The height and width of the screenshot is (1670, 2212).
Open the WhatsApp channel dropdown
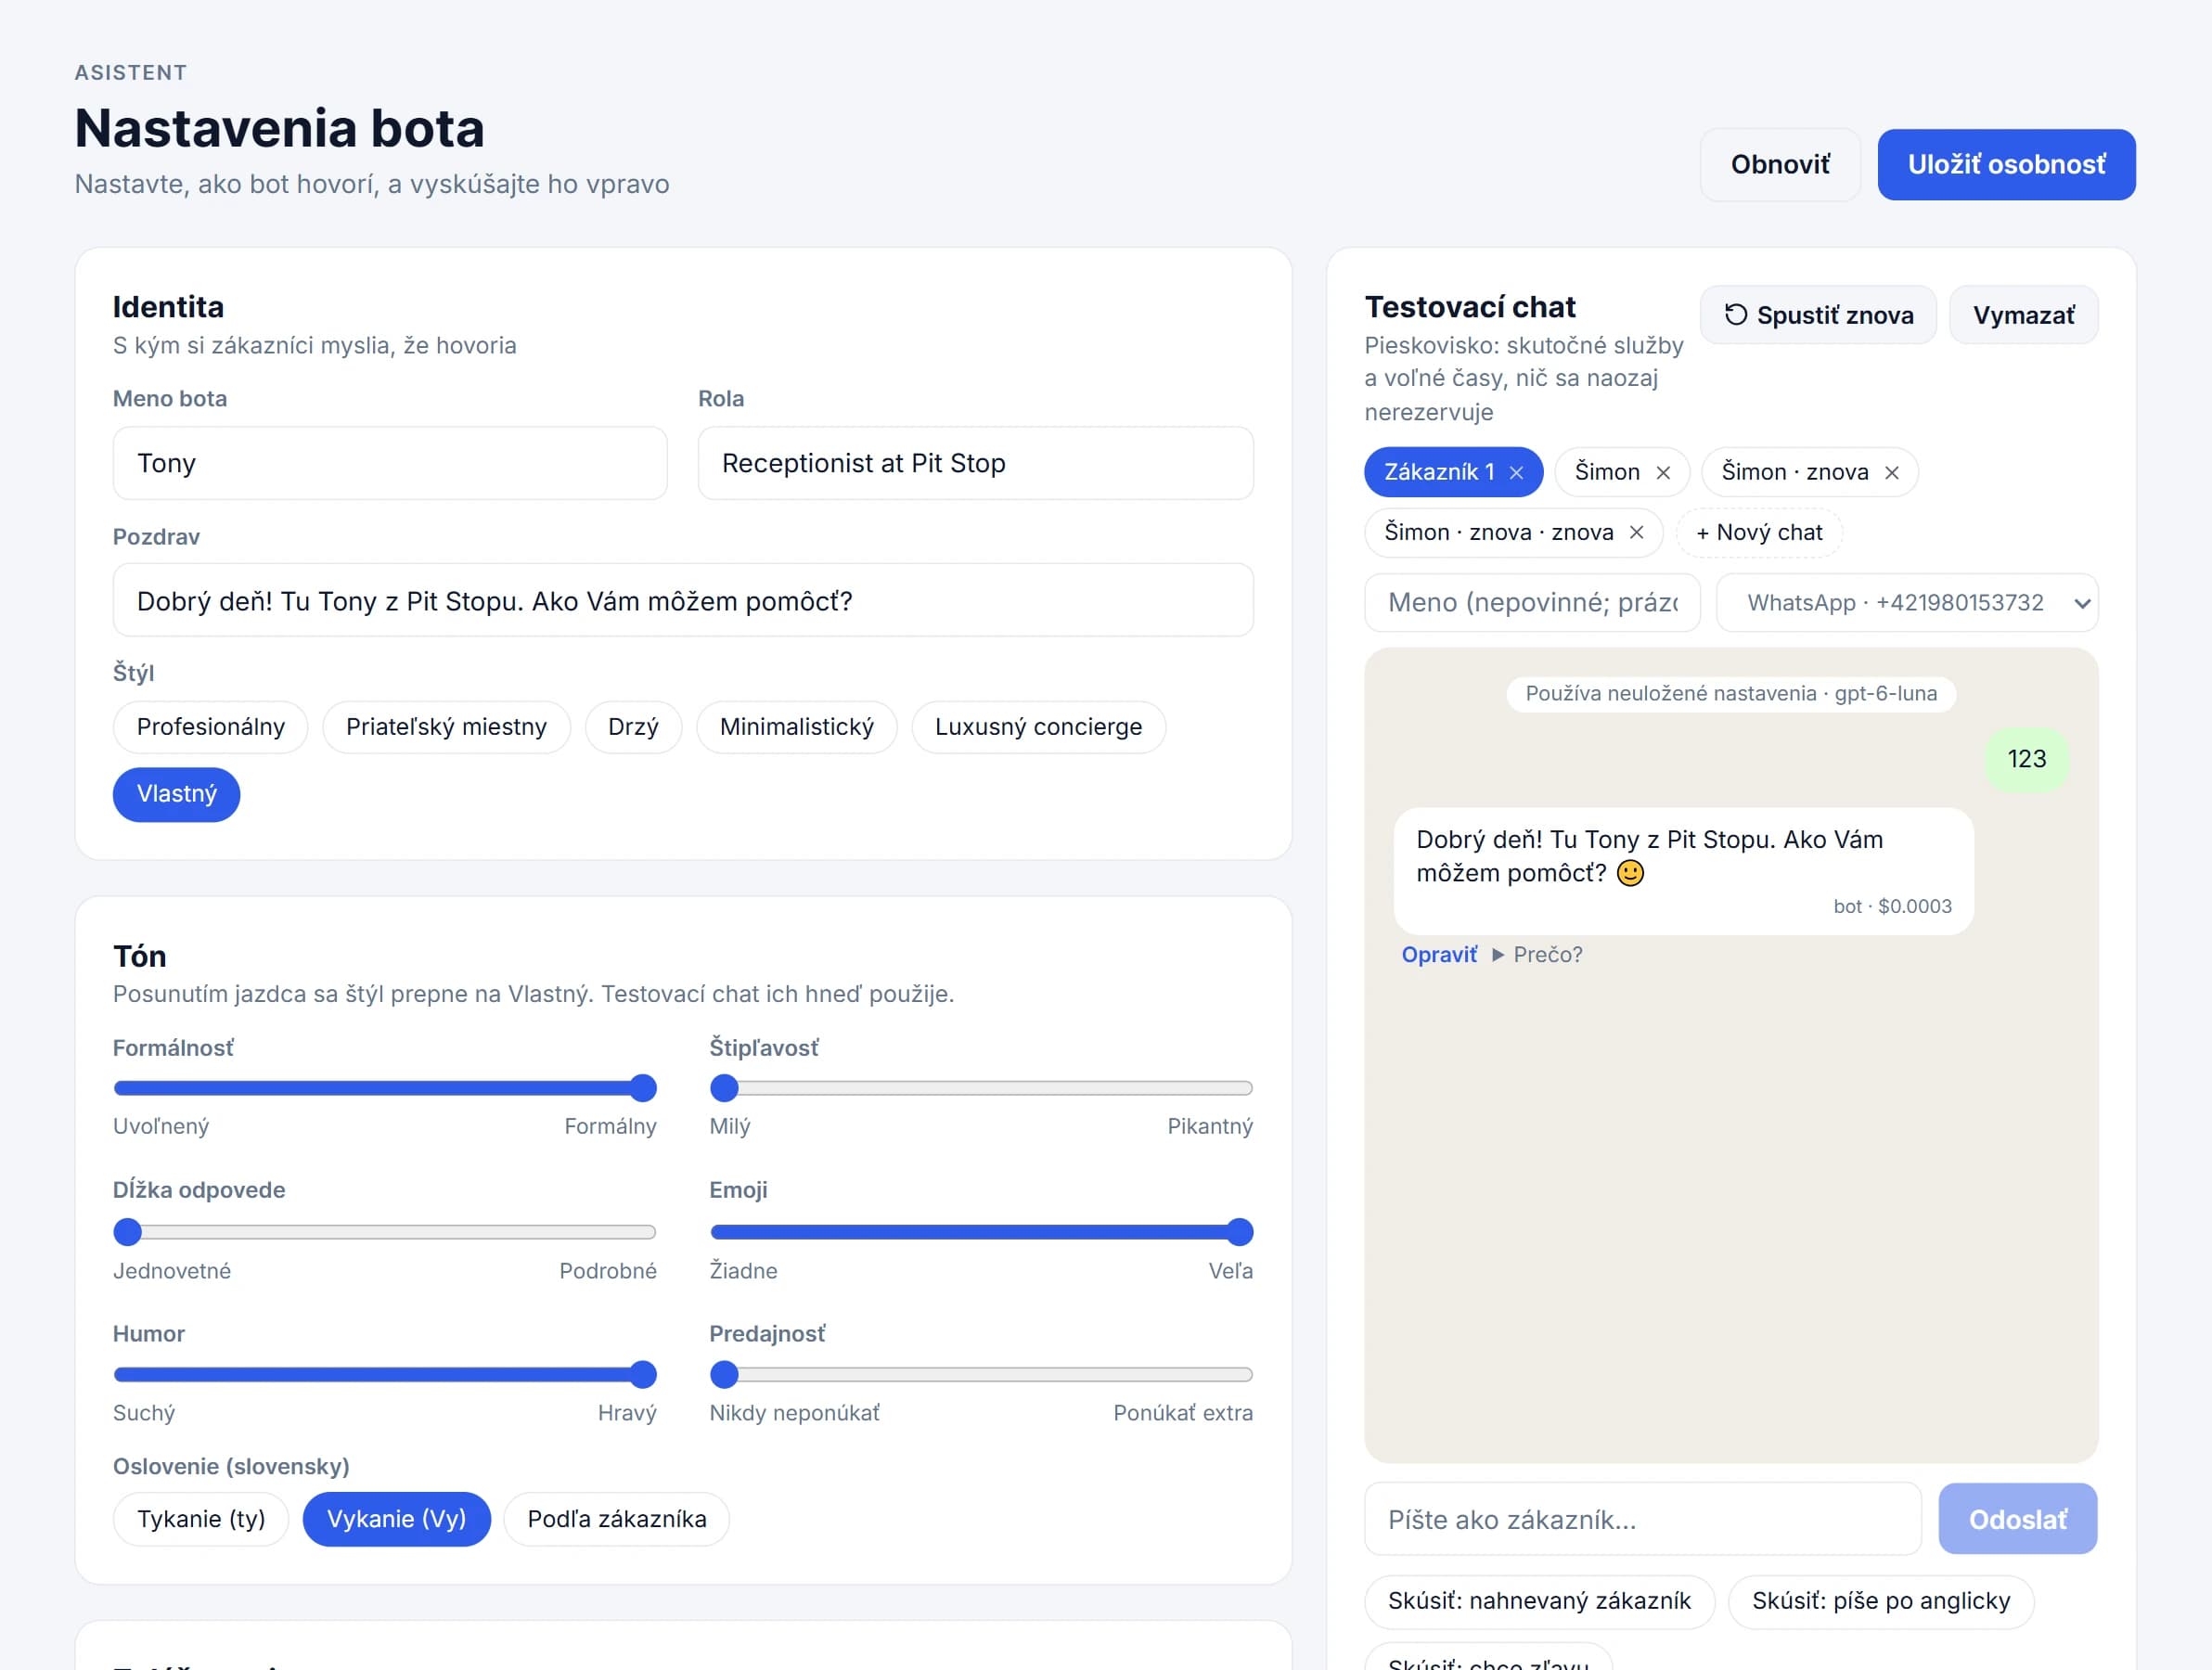[x=1907, y=603]
